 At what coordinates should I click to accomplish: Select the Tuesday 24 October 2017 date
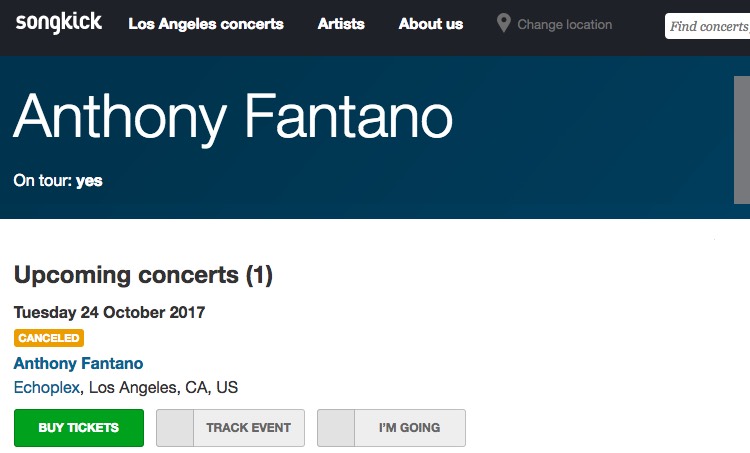[x=110, y=312]
